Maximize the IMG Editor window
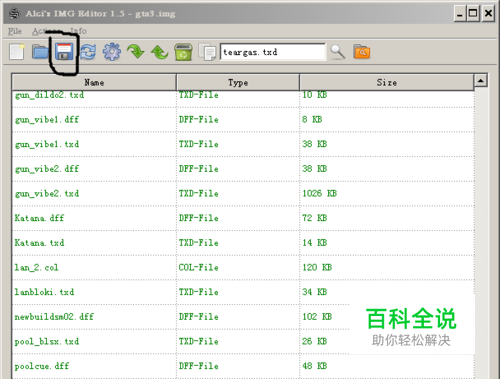This screenshot has width=500, height=379. click(473, 14)
